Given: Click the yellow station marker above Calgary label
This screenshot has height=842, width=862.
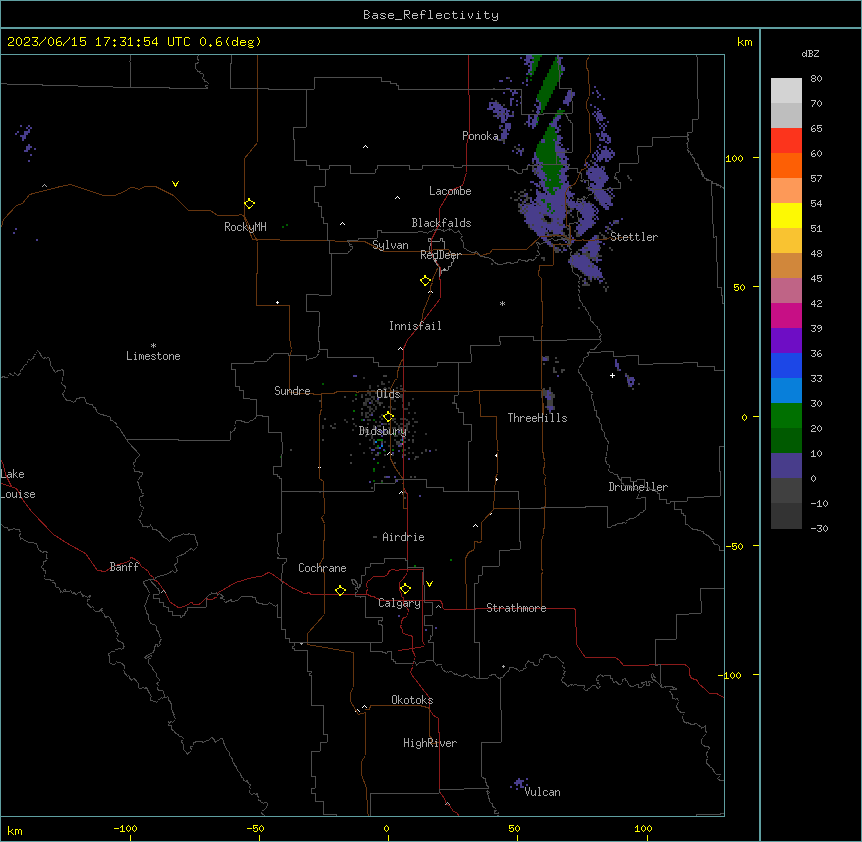Looking at the screenshot, I should (x=405, y=589).
